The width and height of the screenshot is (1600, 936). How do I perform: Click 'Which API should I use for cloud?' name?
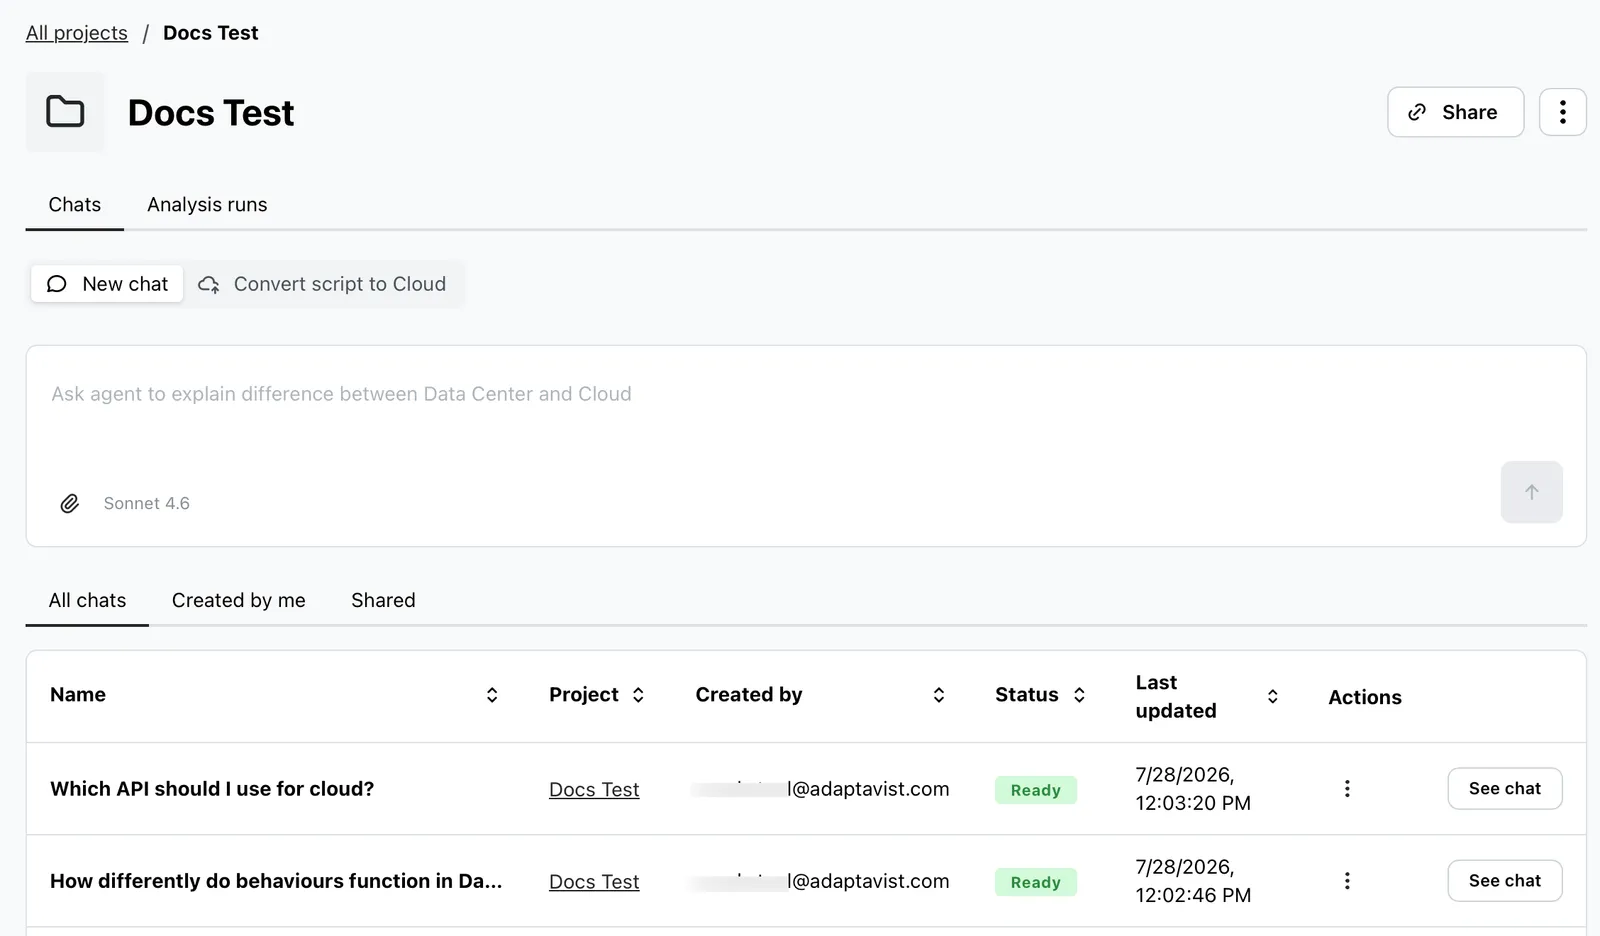(x=212, y=789)
